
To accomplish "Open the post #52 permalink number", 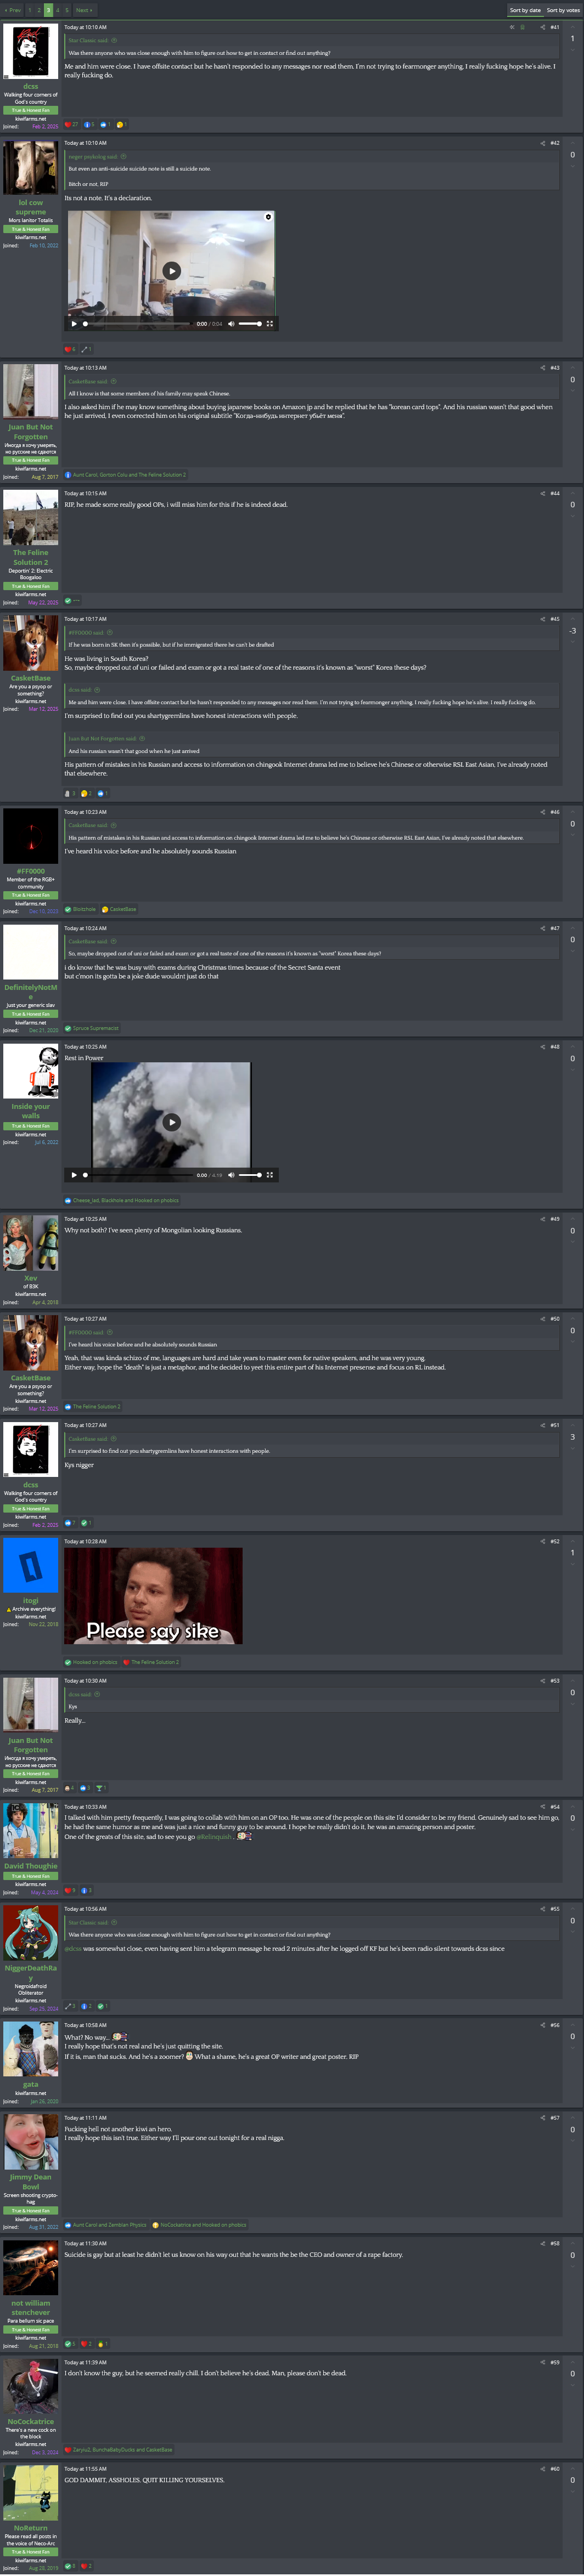I will (554, 1541).
